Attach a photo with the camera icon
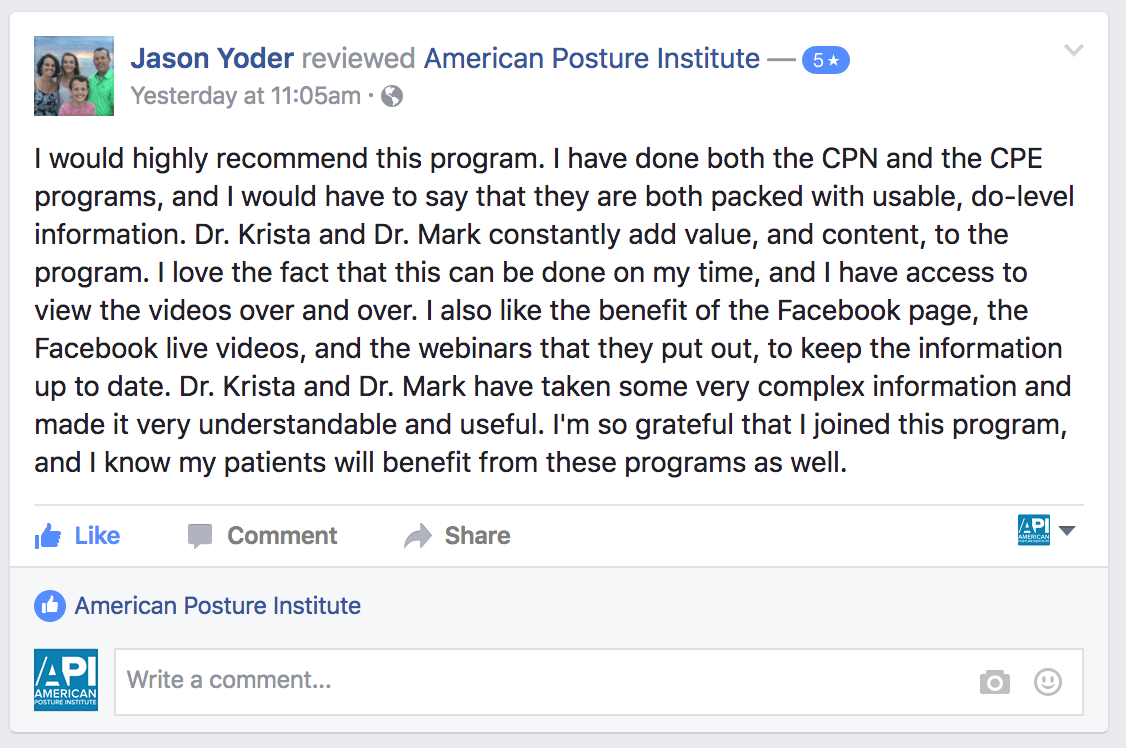The image size is (1126, 748). tap(994, 682)
